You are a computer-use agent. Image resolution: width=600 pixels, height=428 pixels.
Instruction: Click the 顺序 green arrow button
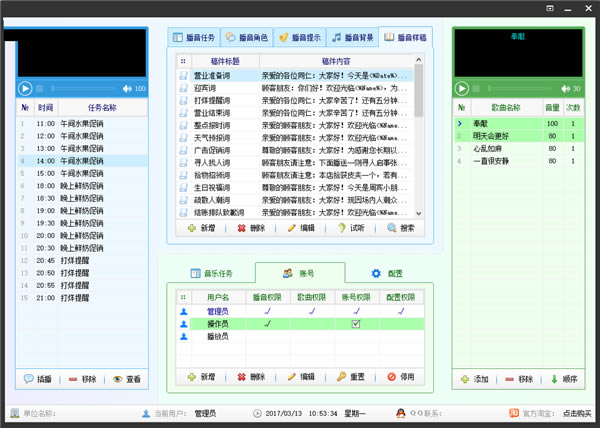[x=564, y=379]
